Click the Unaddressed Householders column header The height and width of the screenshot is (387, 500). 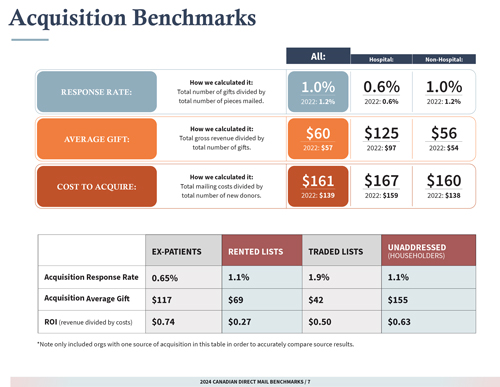429,250
